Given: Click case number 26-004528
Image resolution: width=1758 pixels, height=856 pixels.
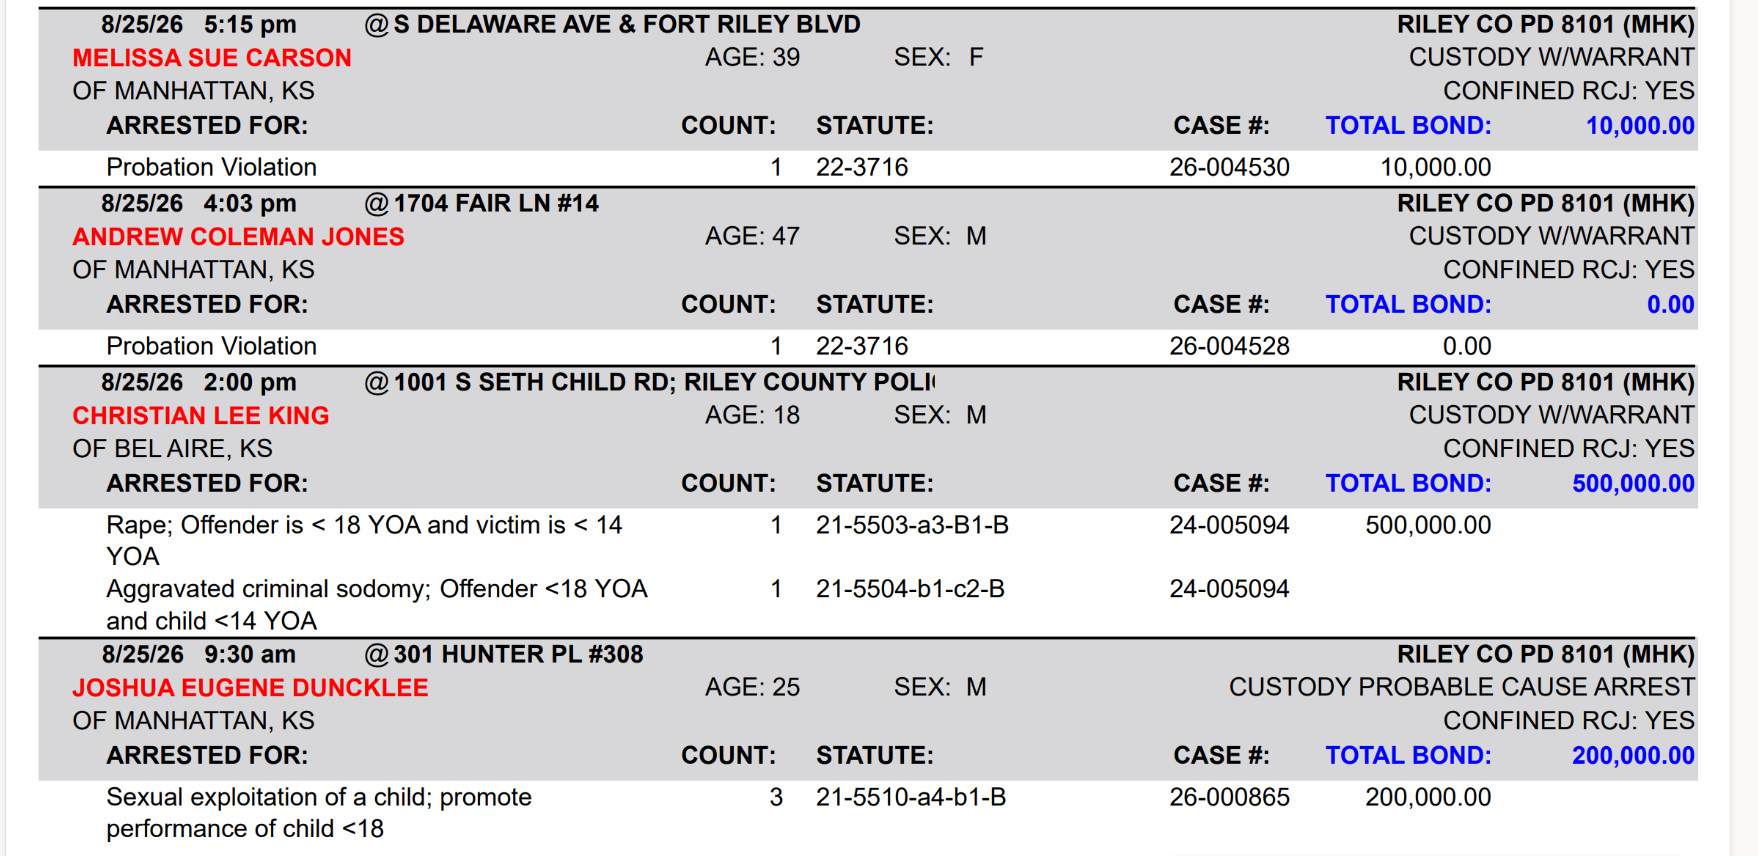Looking at the screenshot, I should tap(1229, 346).
